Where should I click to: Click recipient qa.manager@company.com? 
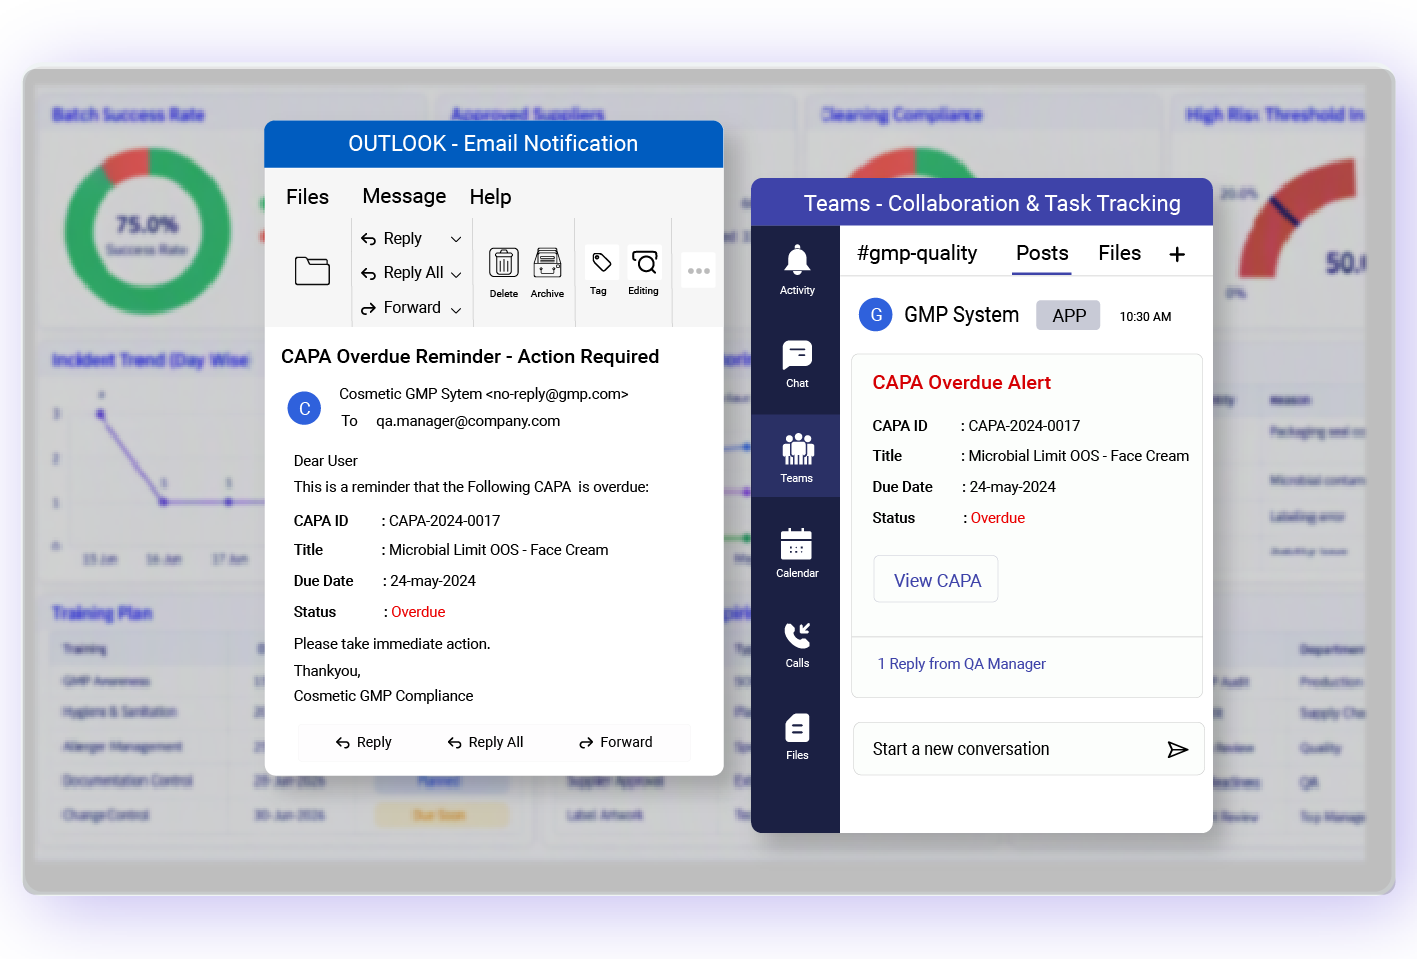click(x=468, y=421)
